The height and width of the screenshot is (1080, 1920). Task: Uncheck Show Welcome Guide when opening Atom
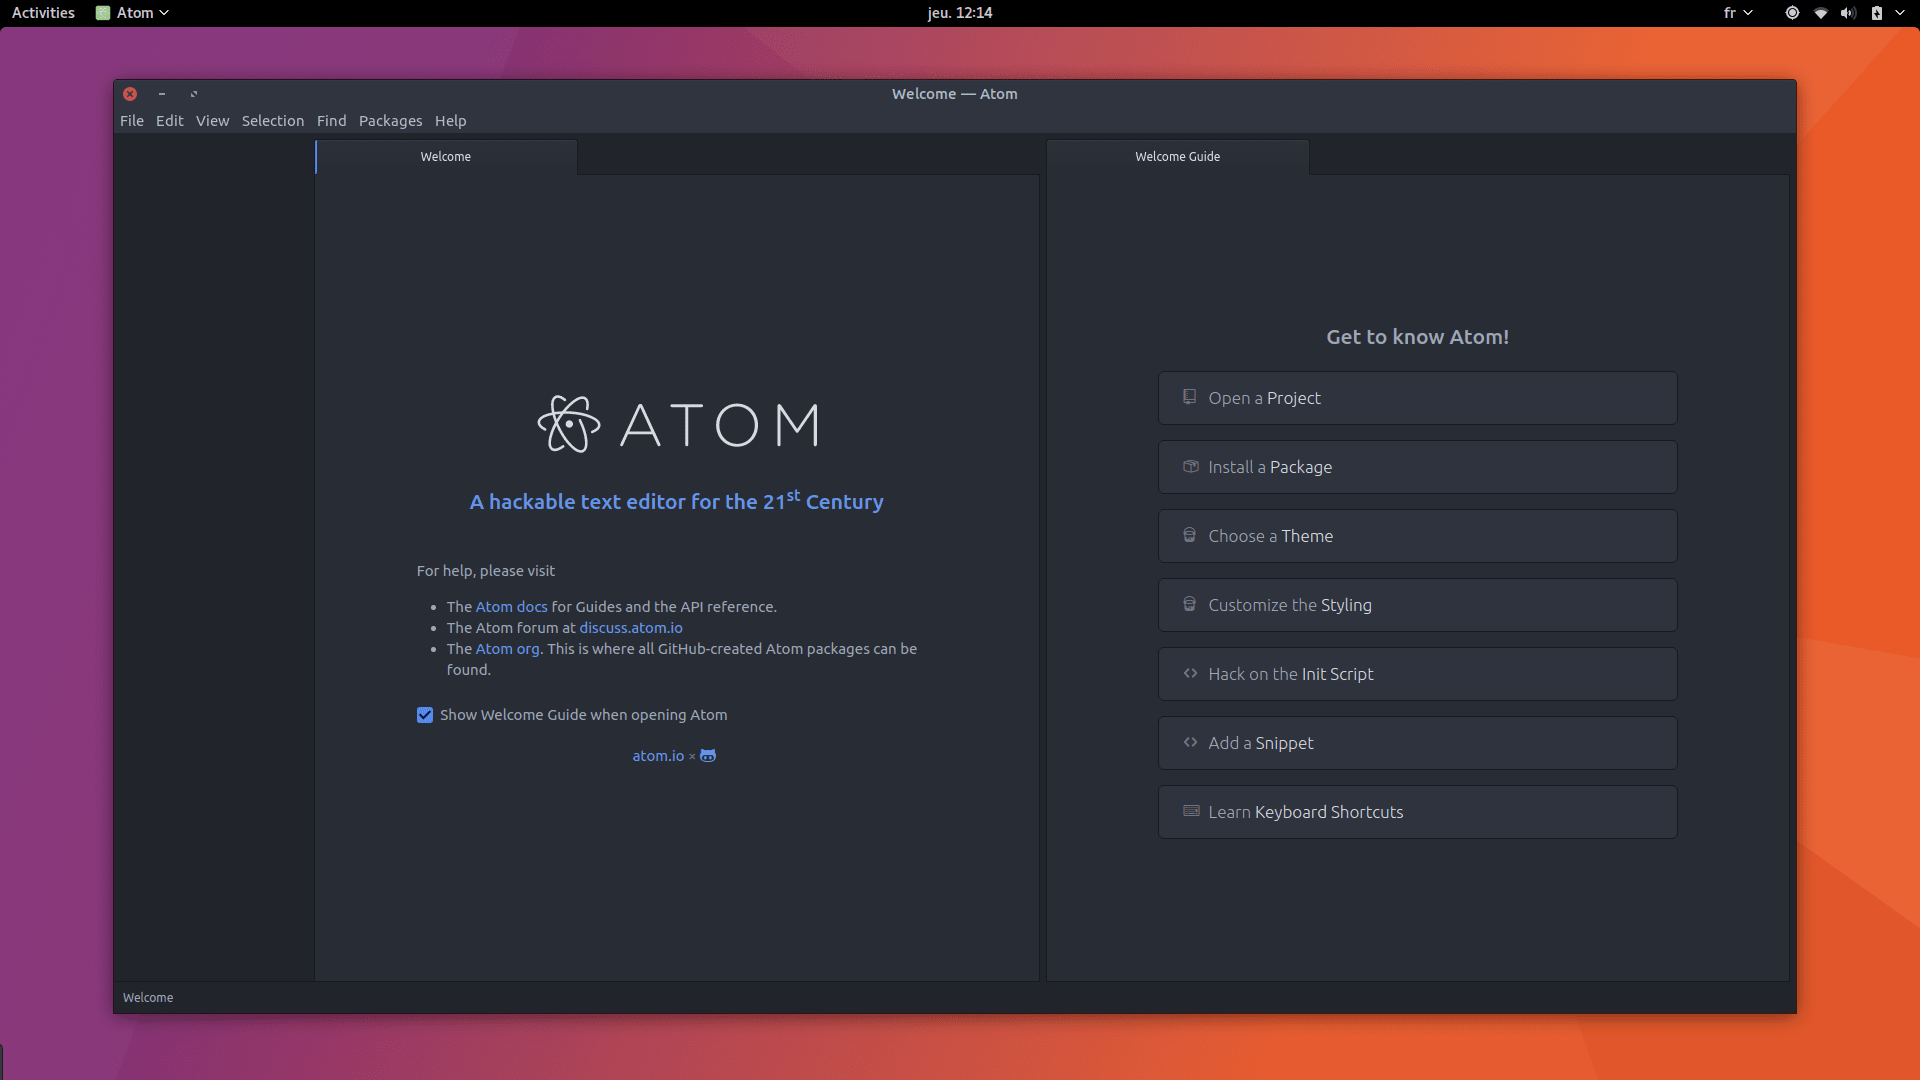(x=425, y=715)
